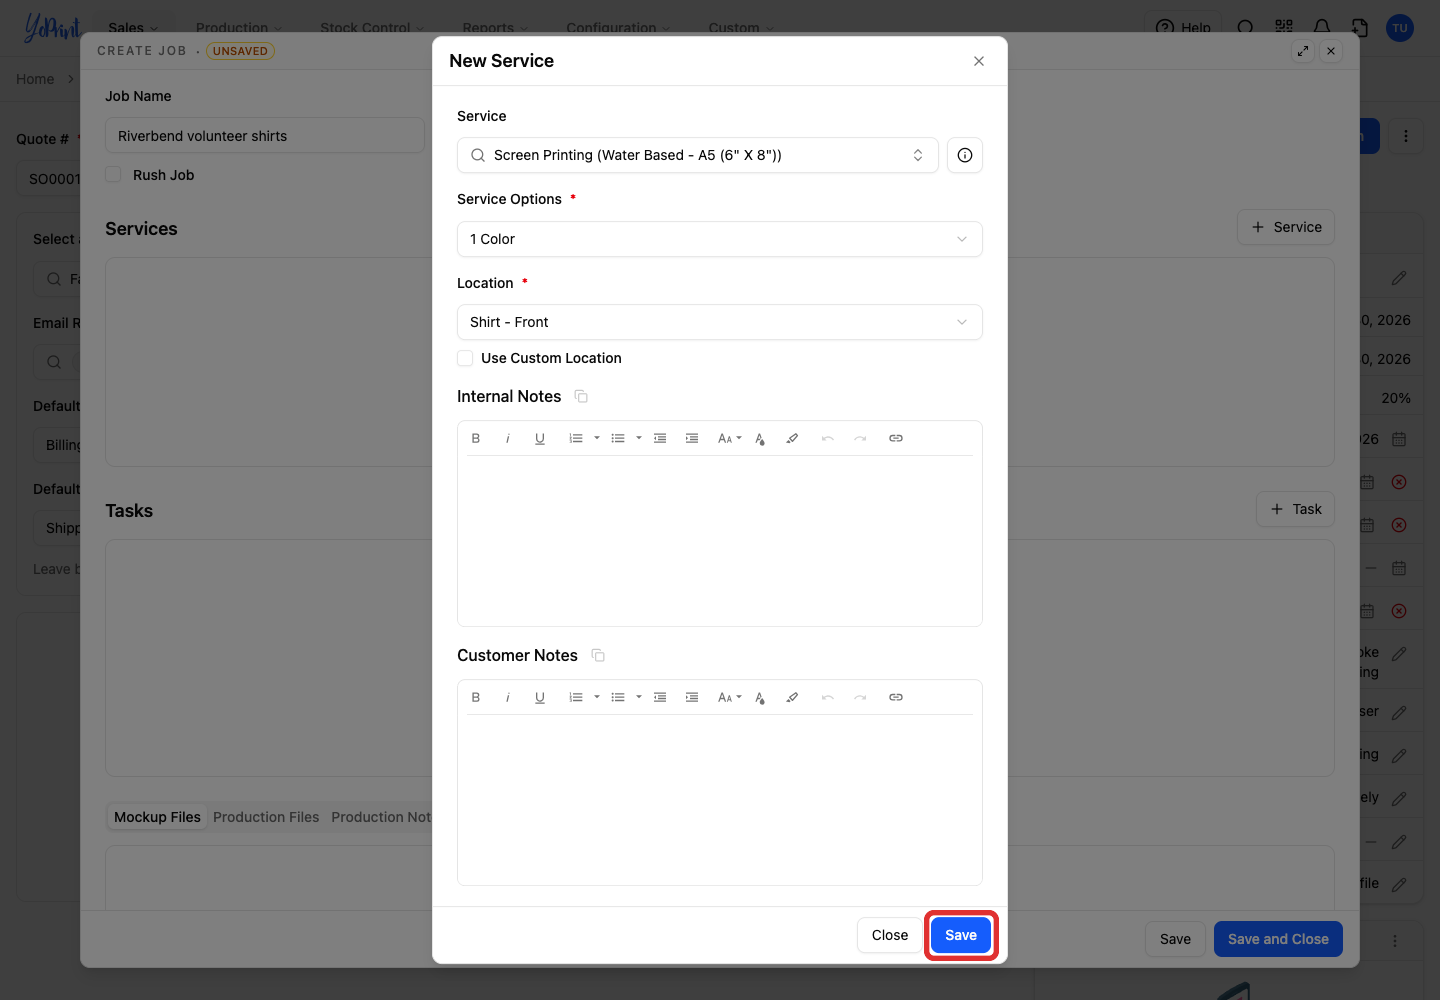Switch to the Production Files tab

266,817
